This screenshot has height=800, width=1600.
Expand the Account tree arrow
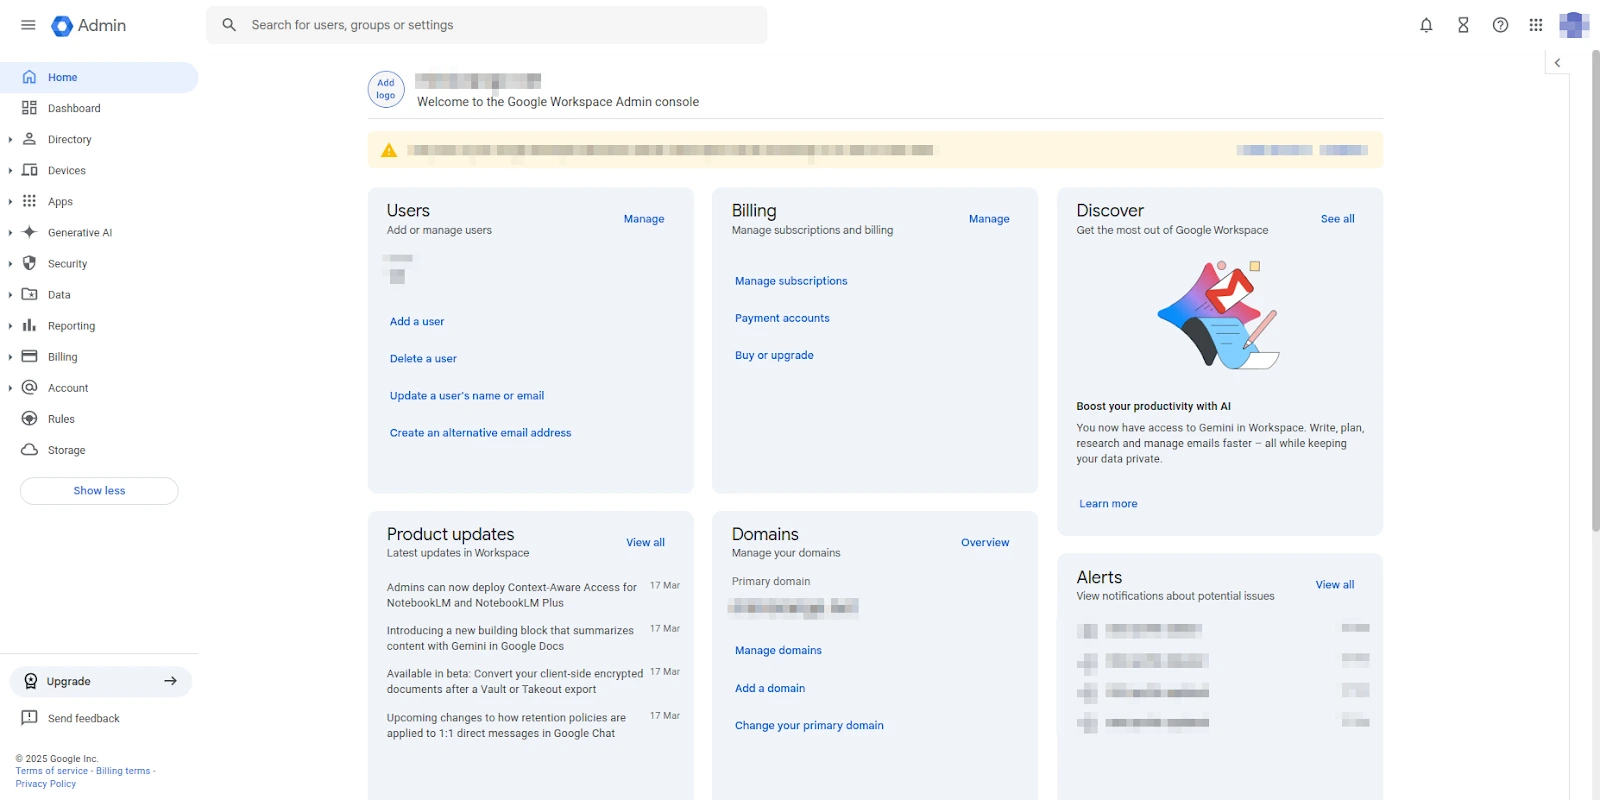click(x=10, y=388)
